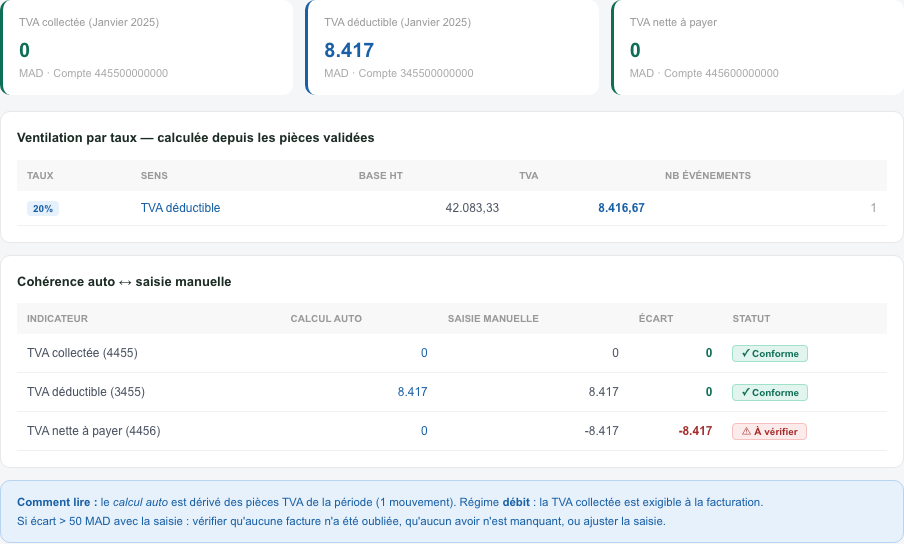The image size is (904, 544).
Task: Select the TVA déductible (3455) row label
Action: tap(85, 392)
